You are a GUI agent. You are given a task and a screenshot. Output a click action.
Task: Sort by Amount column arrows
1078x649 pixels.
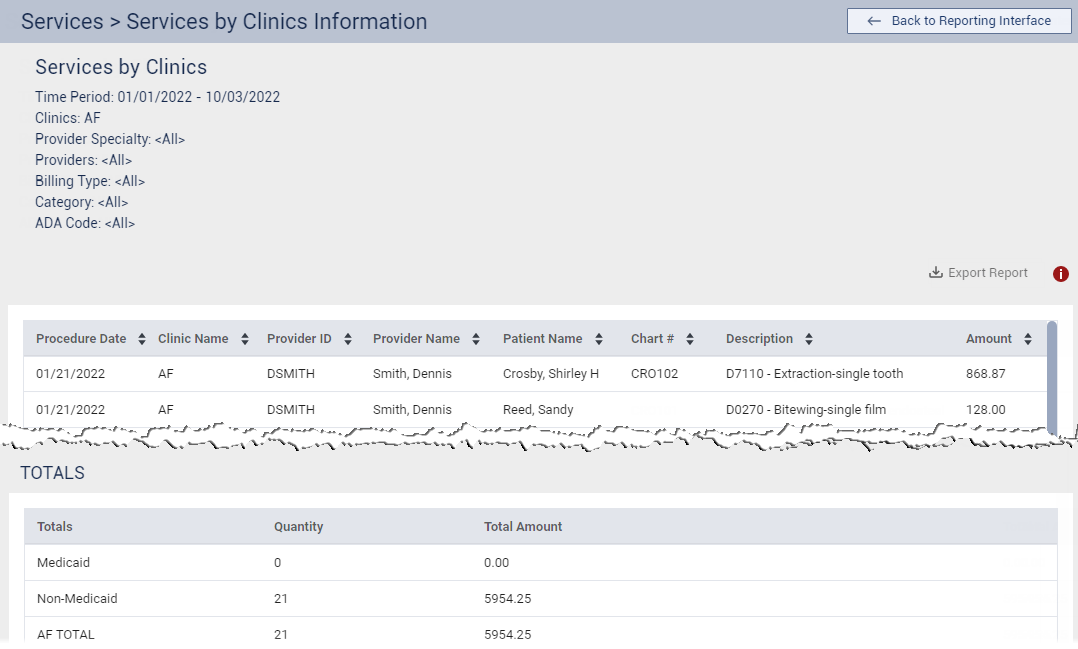(1028, 339)
